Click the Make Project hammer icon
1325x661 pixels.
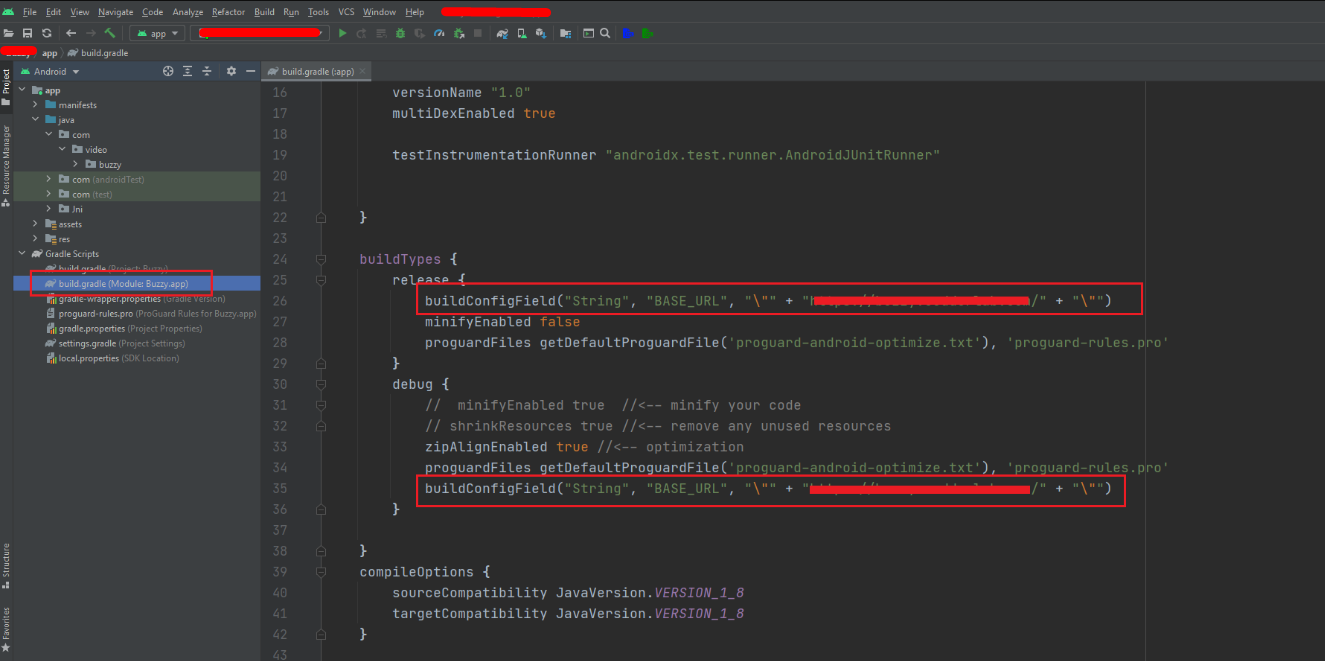click(110, 33)
